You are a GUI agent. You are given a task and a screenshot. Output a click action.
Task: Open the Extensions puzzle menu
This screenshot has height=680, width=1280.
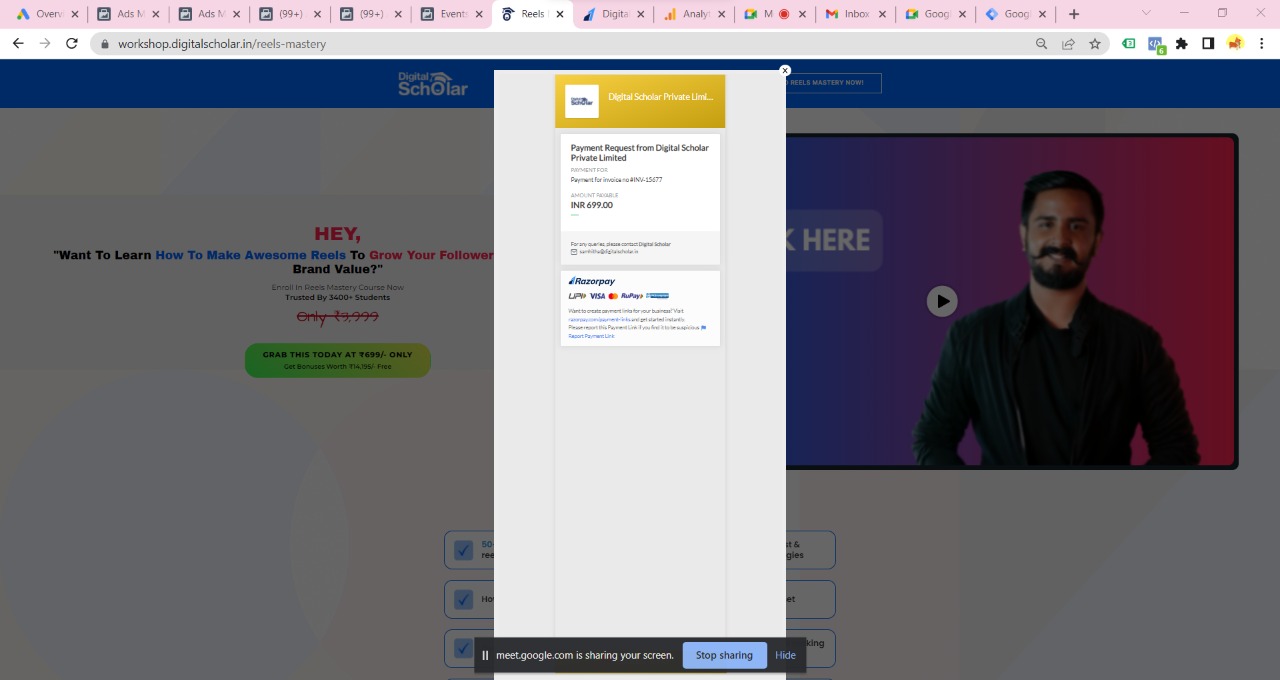point(1182,44)
